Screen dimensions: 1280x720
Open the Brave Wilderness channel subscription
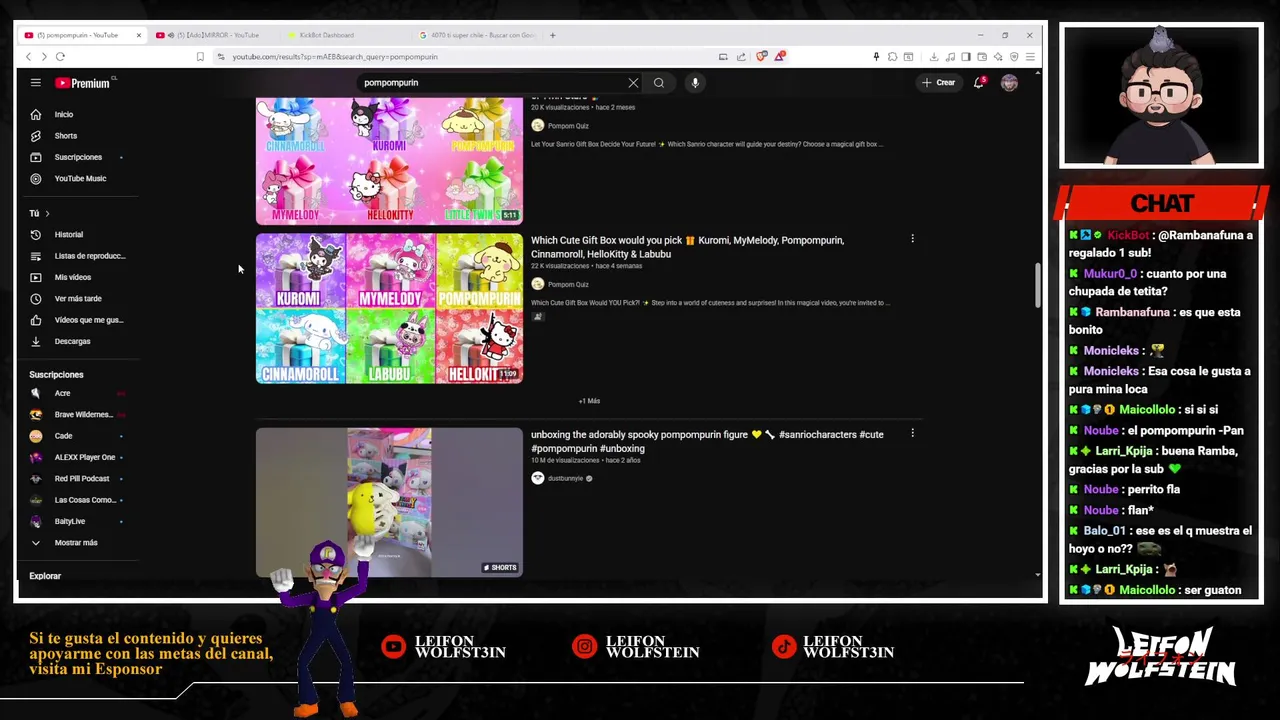(x=83, y=414)
